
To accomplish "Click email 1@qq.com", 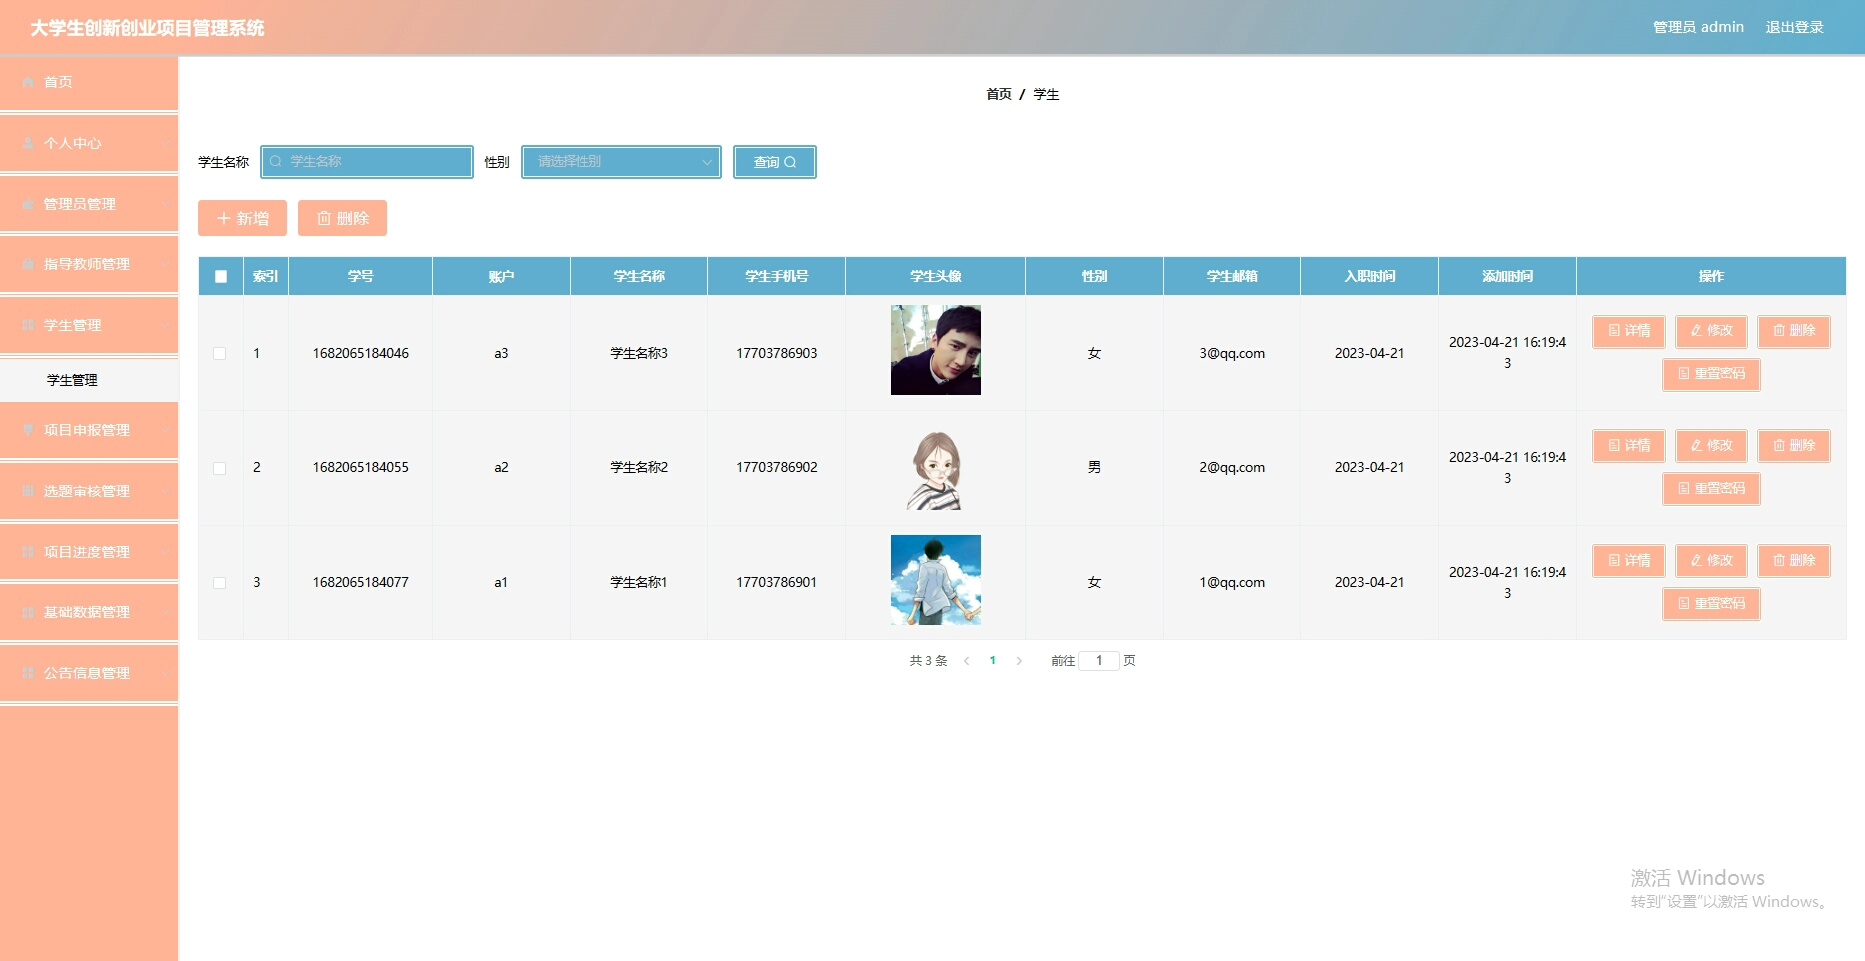I will coord(1232,582).
